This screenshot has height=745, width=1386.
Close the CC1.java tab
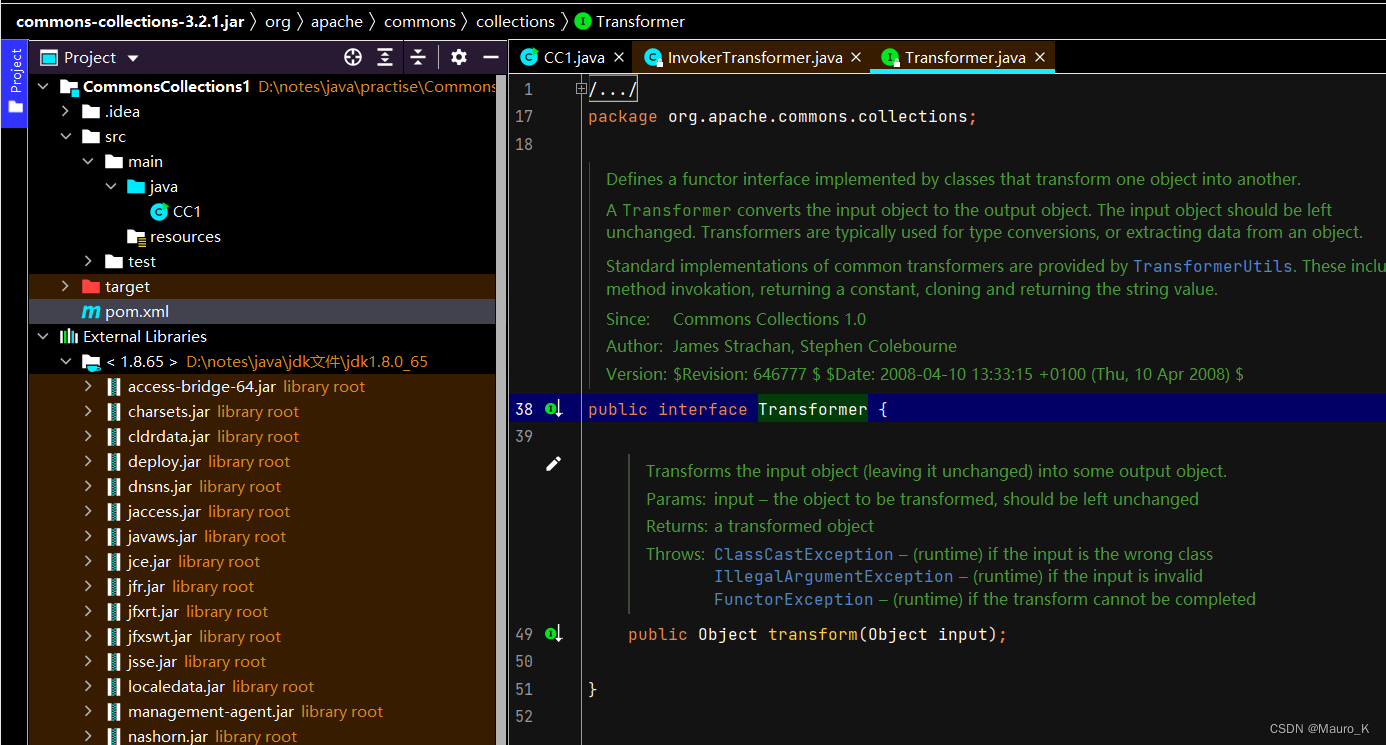619,58
